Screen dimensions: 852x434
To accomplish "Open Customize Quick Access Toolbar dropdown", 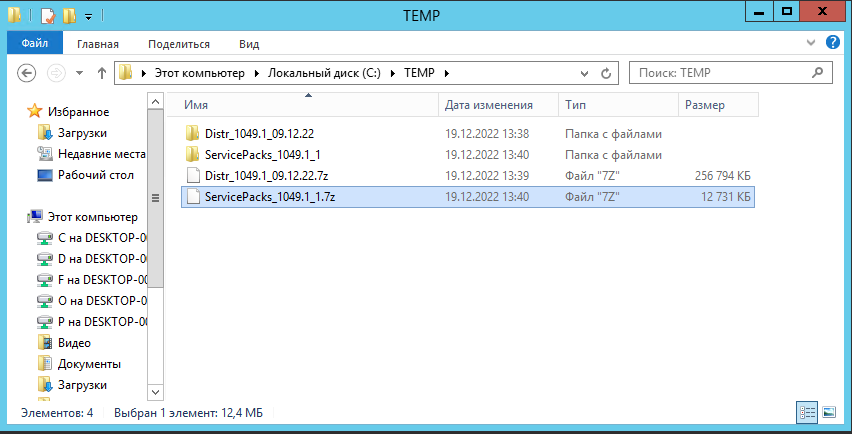I will coord(89,17).
